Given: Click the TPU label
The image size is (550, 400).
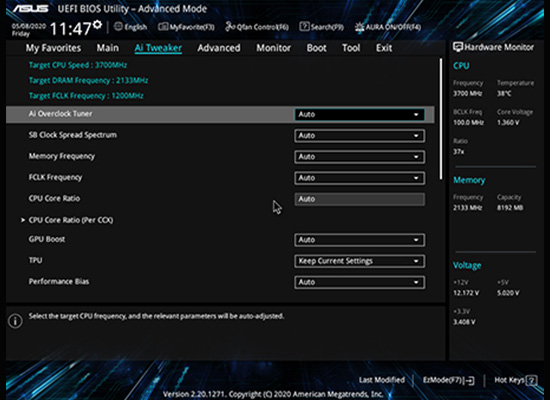Looking at the screenshot, I should 35,260.
